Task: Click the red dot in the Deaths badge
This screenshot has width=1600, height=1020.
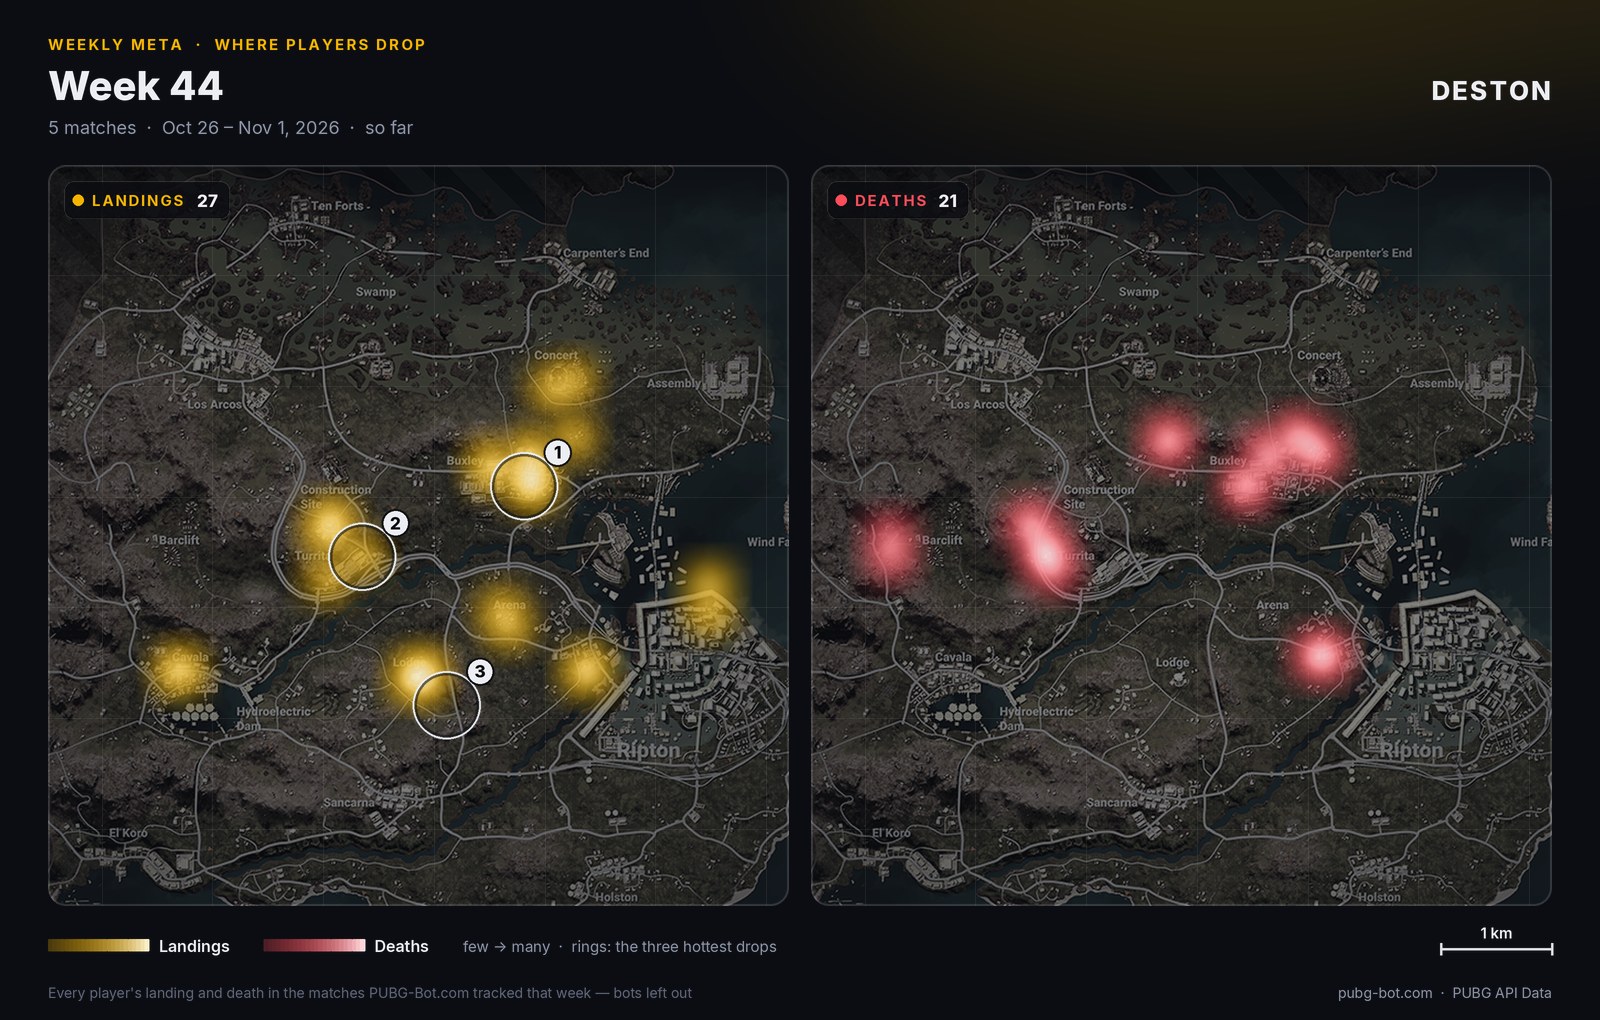Action: click(x=841, y=200)
